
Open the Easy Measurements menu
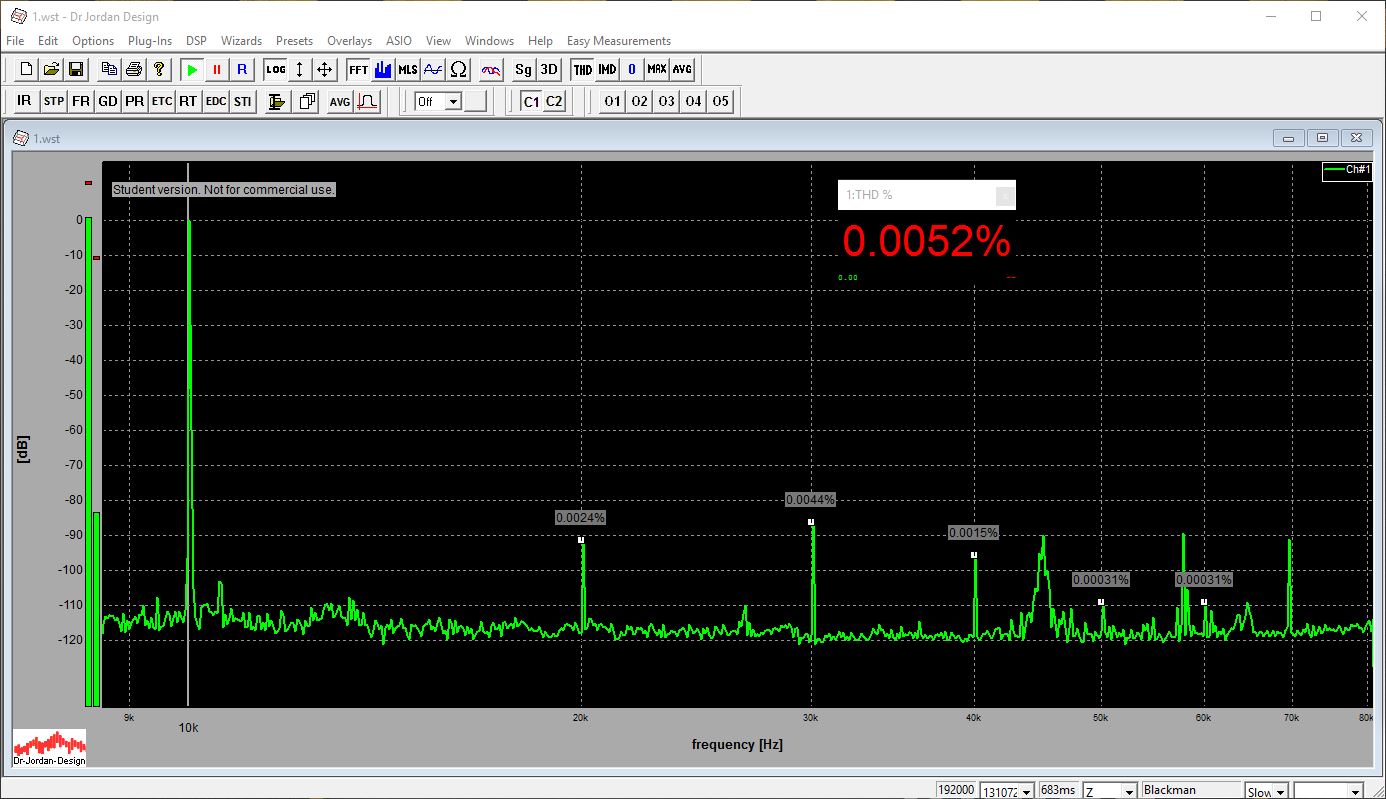tap(618, 41)
